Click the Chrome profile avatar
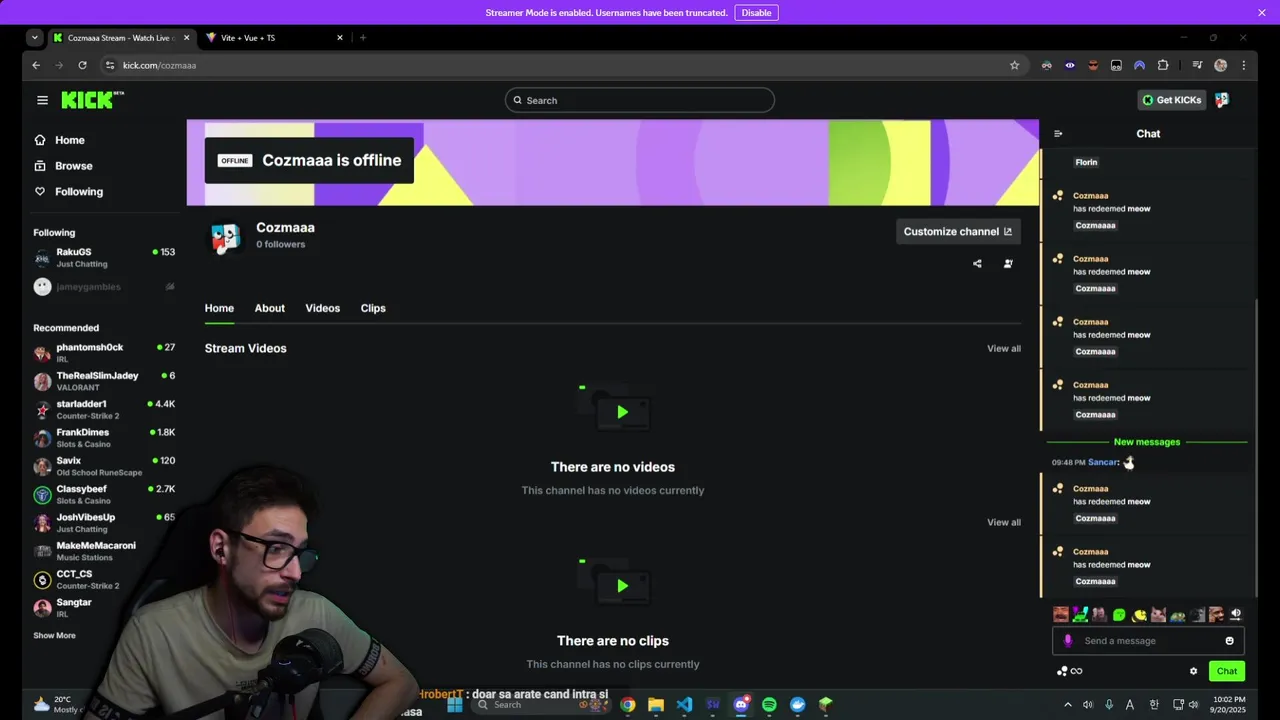 (x=1220, y=65)
